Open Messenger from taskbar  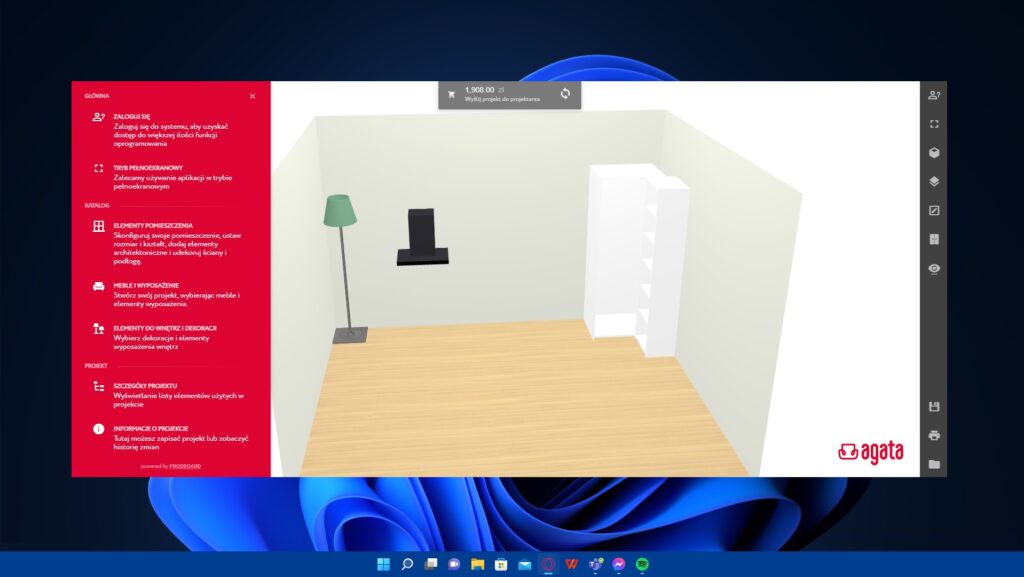coord(618,564)
